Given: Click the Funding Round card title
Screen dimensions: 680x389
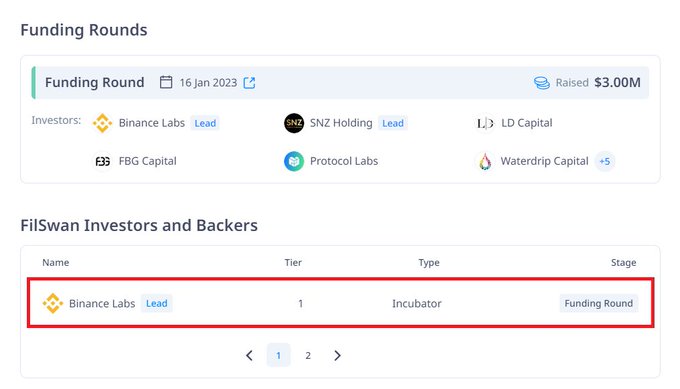Looking at the screenshot, I should (x=95, y=82).
